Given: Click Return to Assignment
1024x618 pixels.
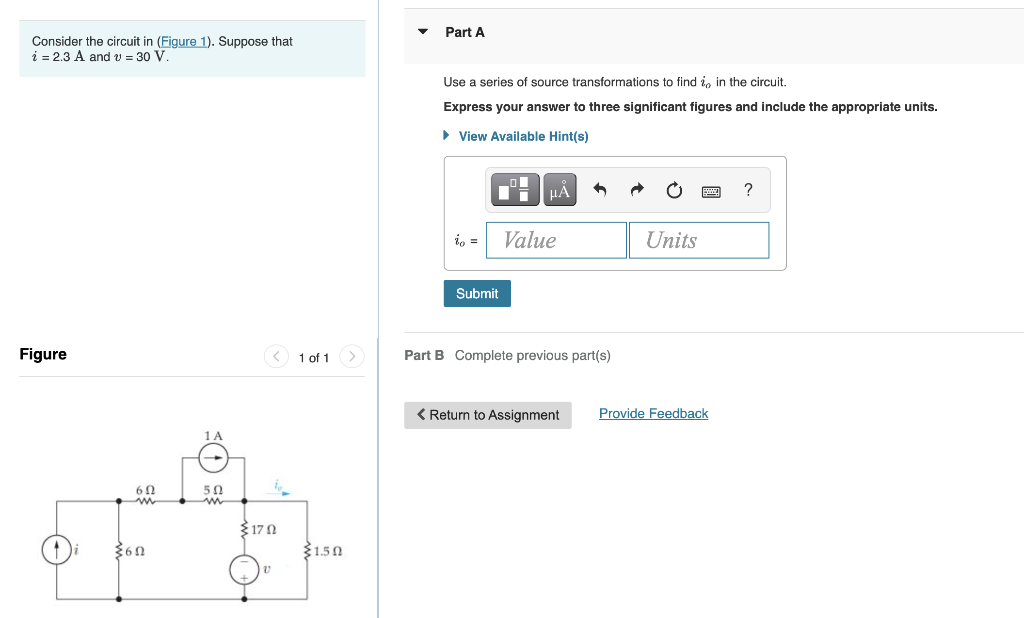Looking at the screenshot, I should 488,415.
